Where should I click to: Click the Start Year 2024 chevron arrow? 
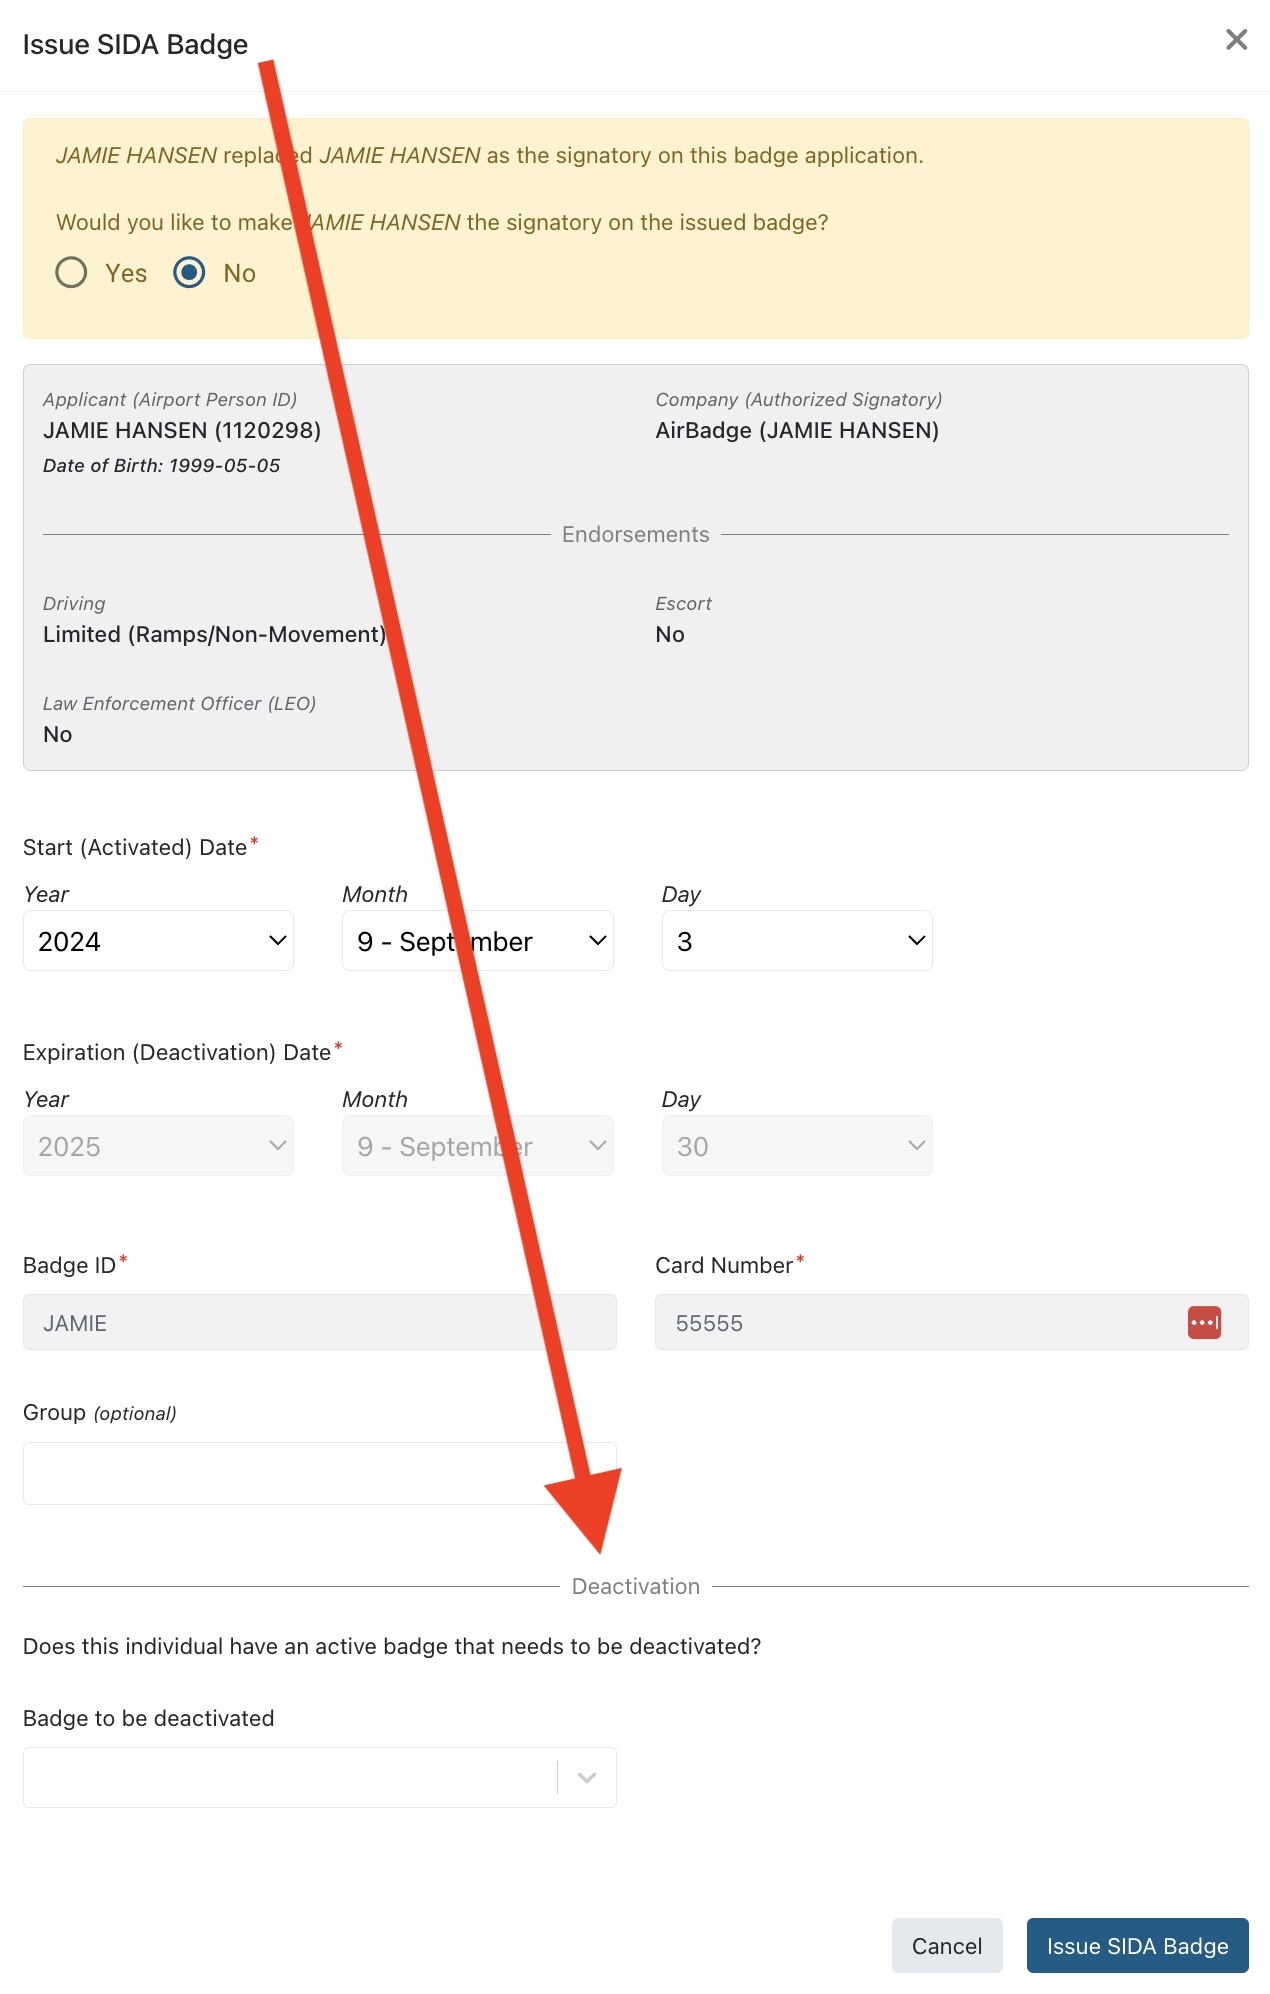[278, 941]
